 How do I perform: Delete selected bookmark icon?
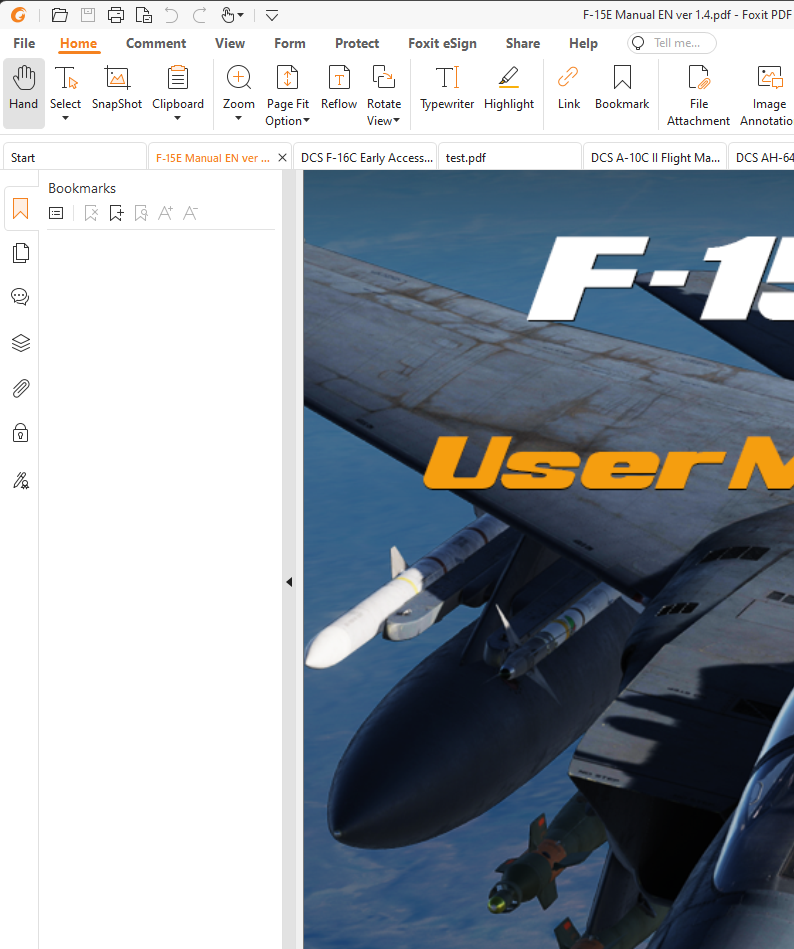coord(91,213)
